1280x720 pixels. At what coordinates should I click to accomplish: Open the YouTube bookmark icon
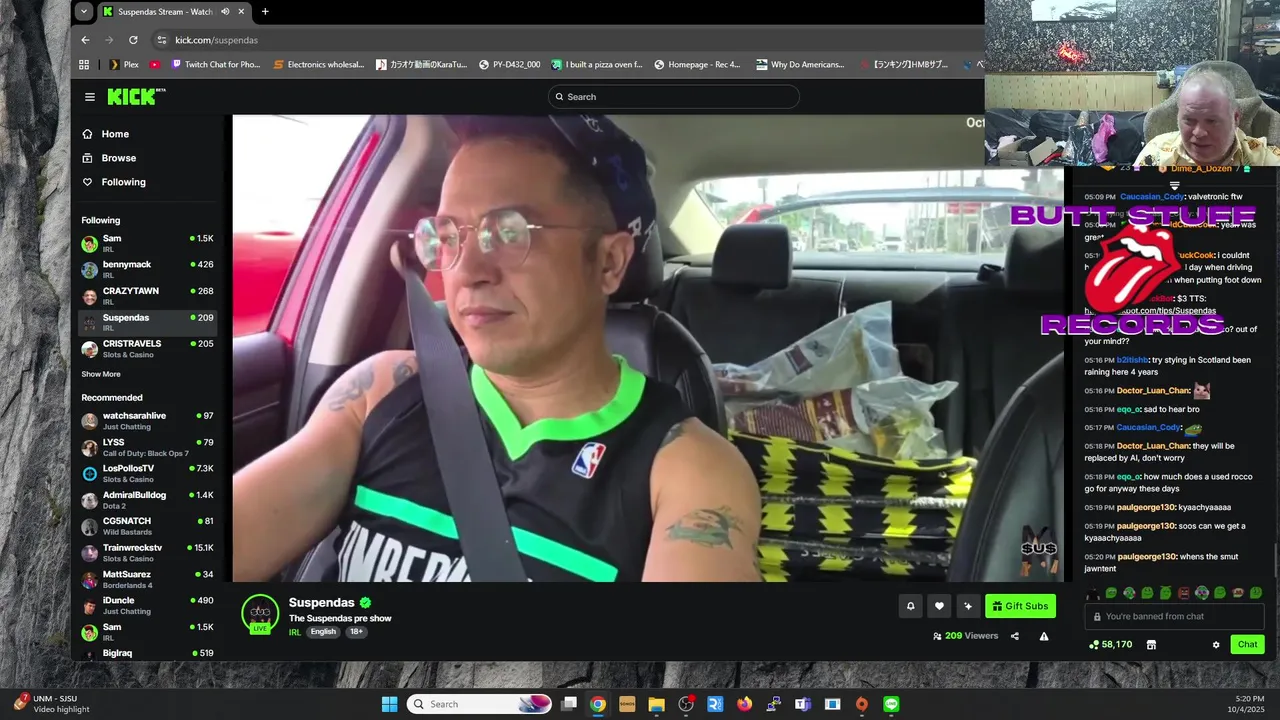coord(155,65)
